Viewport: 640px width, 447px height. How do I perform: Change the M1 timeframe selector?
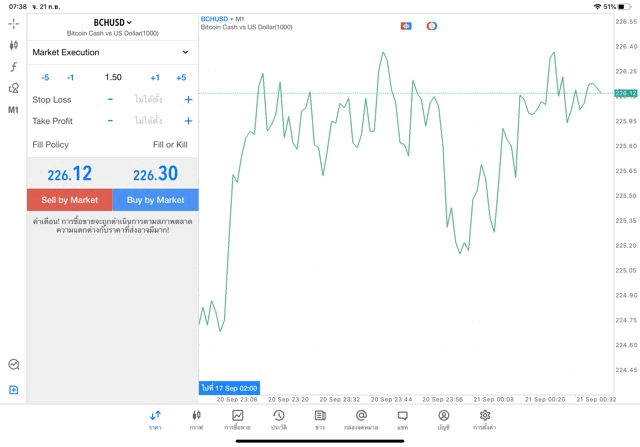[x=13, y=110]
